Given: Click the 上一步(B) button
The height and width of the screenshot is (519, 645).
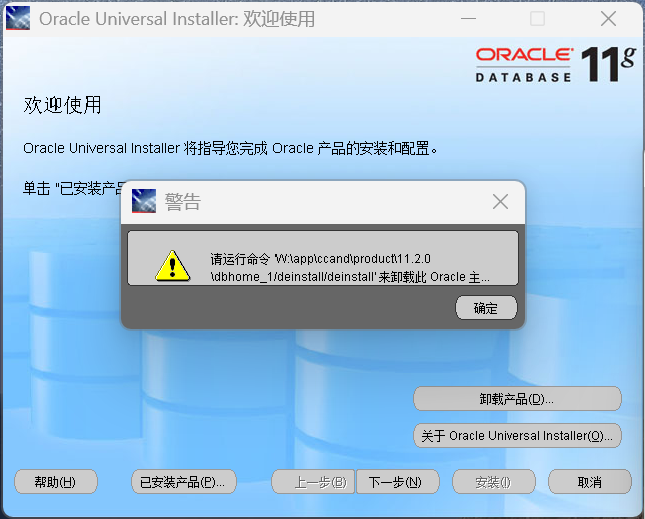Looking at the screenshot, I should 313,482.
